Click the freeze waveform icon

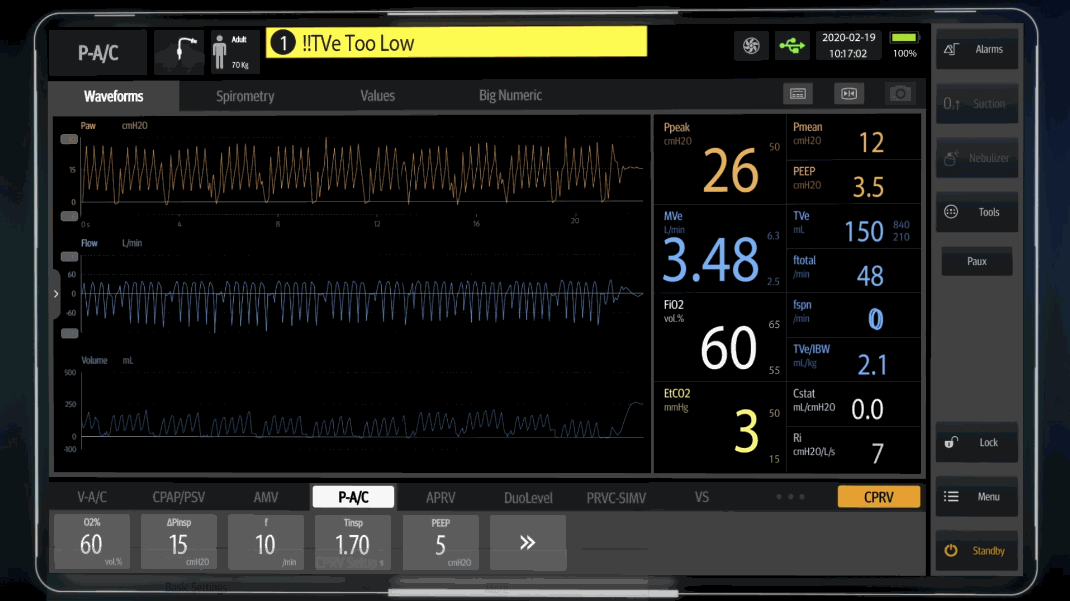[x=849, y=93]
